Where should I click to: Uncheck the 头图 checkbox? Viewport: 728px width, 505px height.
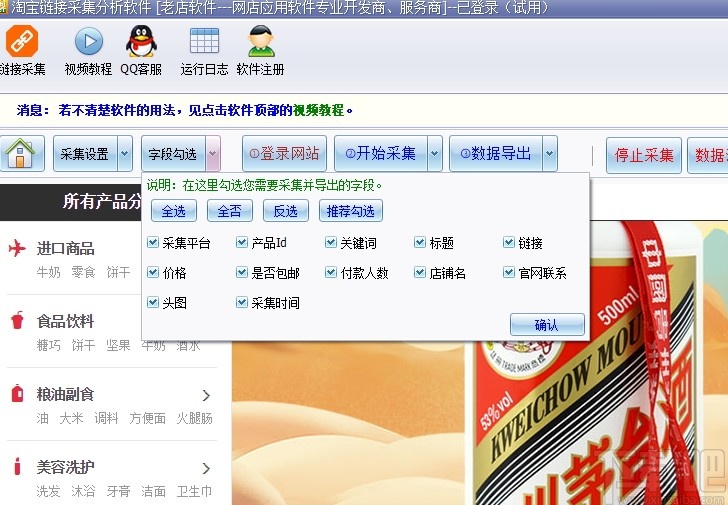click(x=153, y=303)
